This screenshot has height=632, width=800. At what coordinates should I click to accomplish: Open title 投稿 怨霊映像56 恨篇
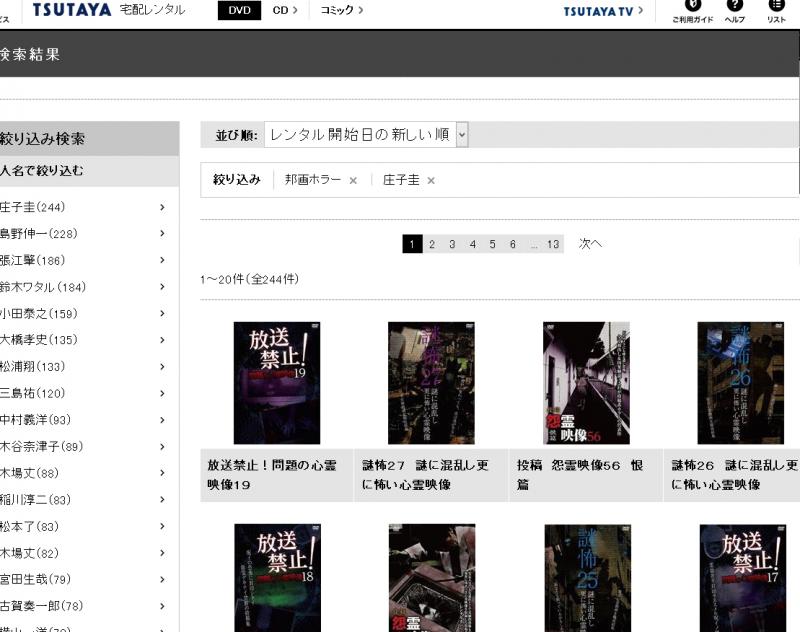click(580, 475)
